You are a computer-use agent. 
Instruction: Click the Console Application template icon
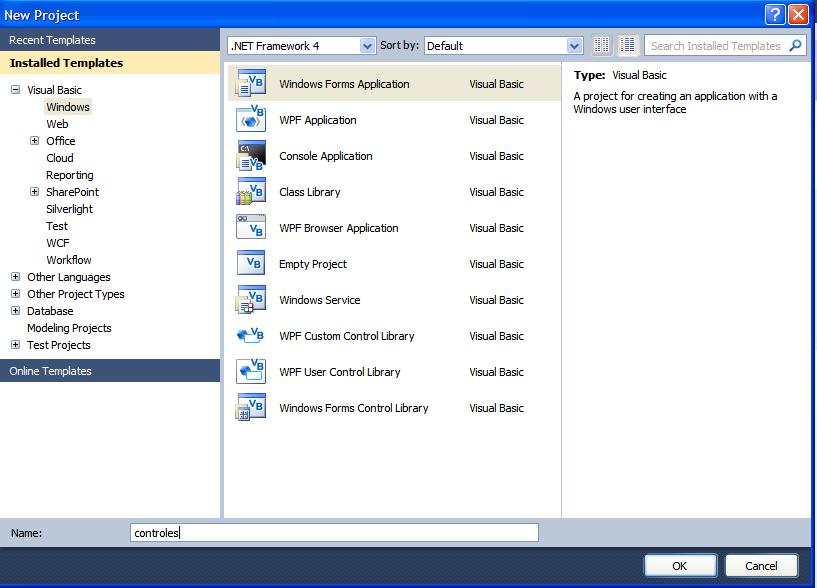tap(251, 155)
